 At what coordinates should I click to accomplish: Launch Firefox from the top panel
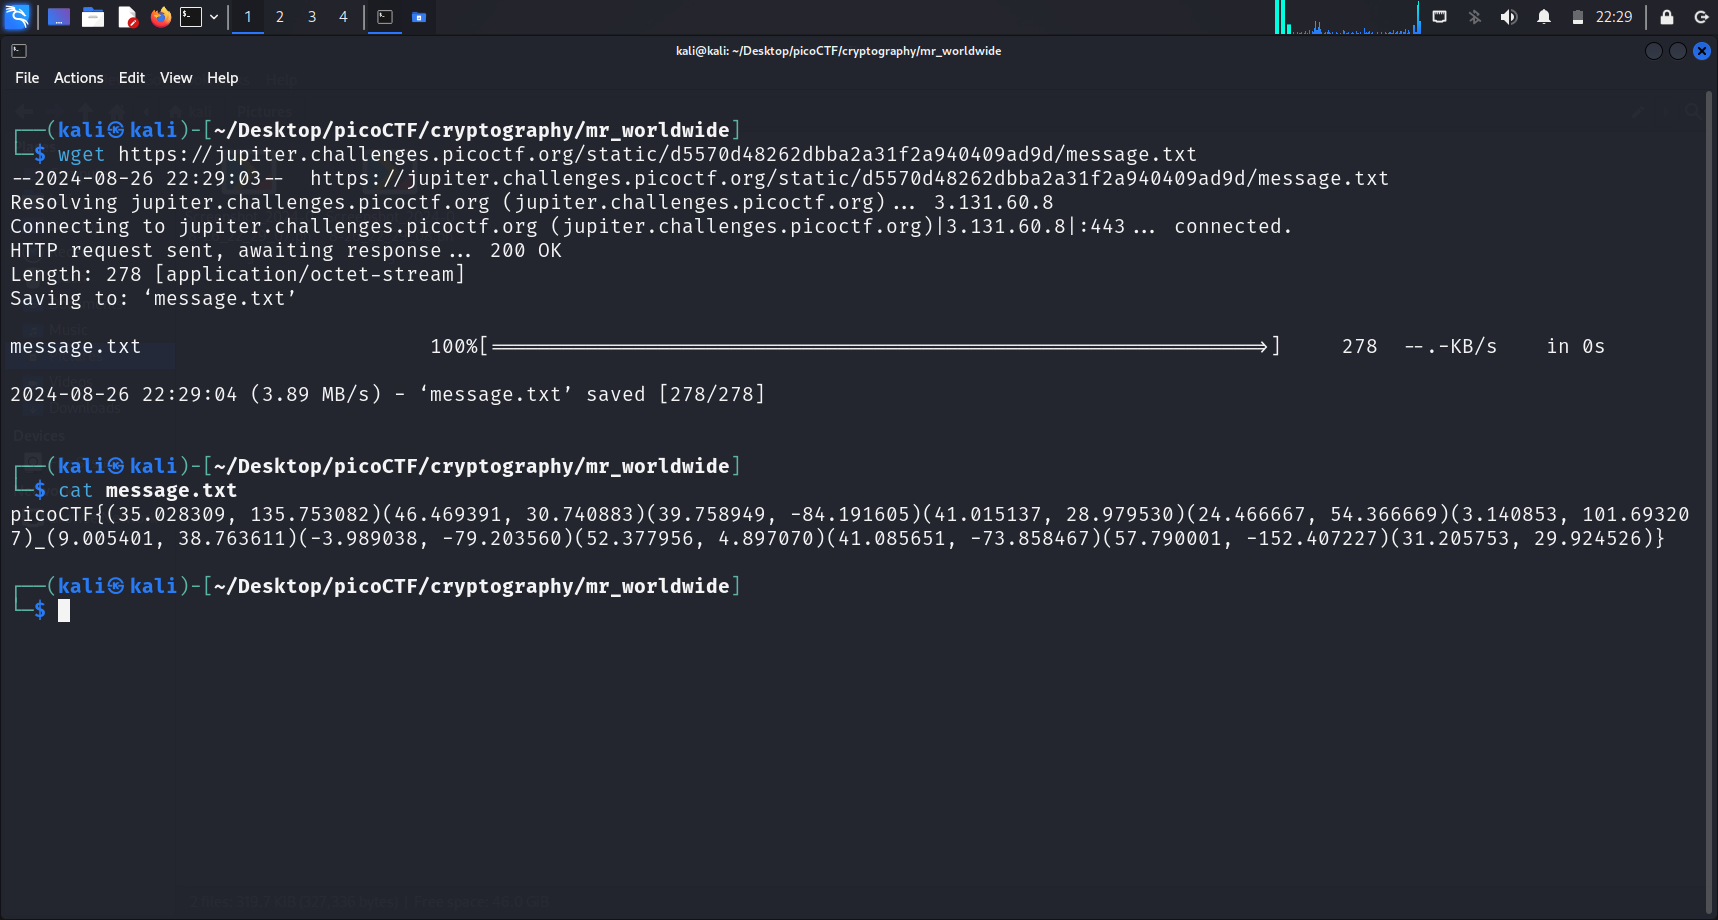pos(160,17)
